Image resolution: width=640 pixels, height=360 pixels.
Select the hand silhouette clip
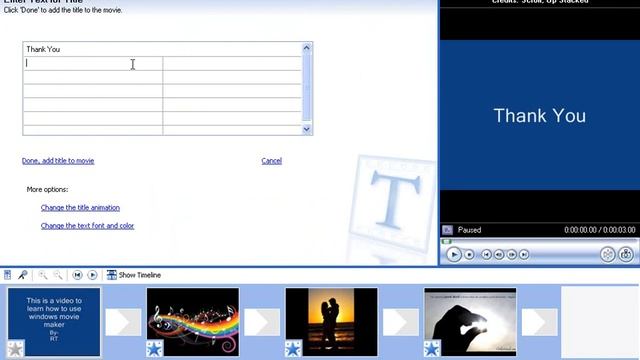(470, 322)
